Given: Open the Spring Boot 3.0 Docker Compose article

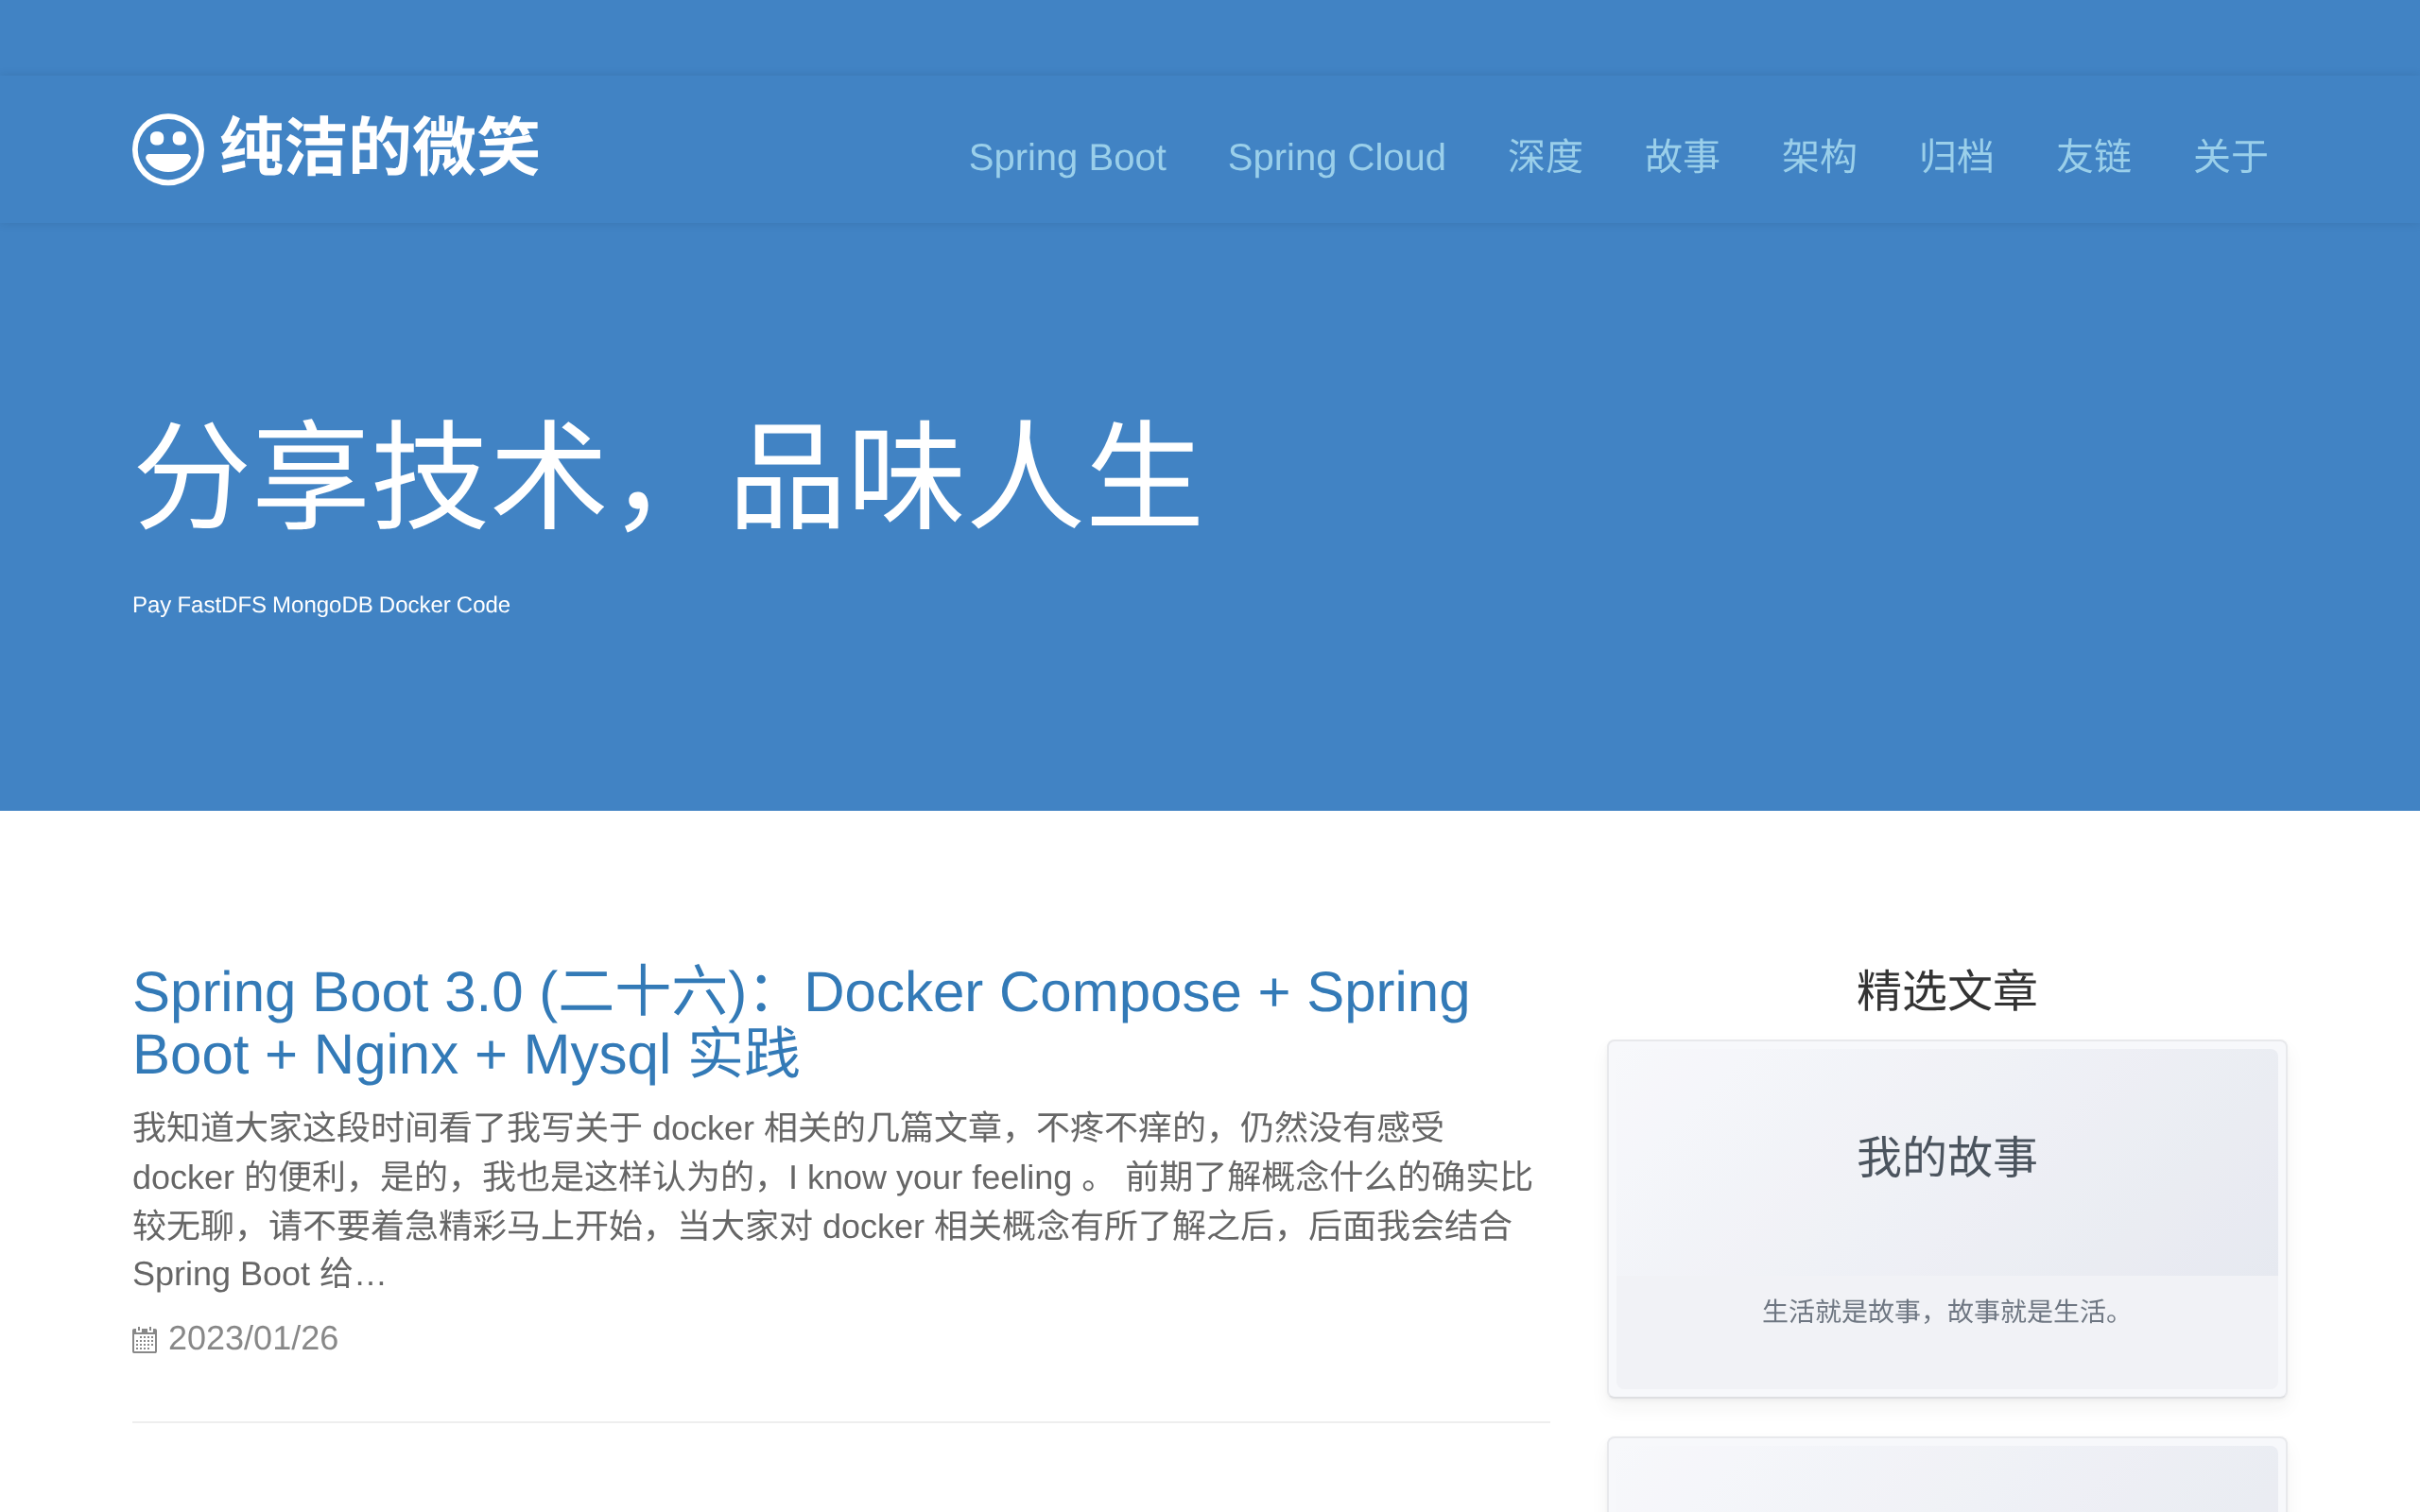Looking at the screenshot, I should [801, 1023].
